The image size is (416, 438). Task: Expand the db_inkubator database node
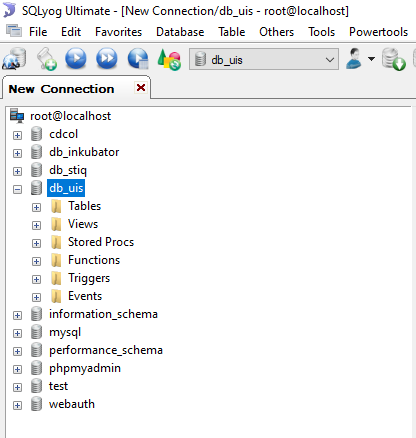[x=17, y=153]
